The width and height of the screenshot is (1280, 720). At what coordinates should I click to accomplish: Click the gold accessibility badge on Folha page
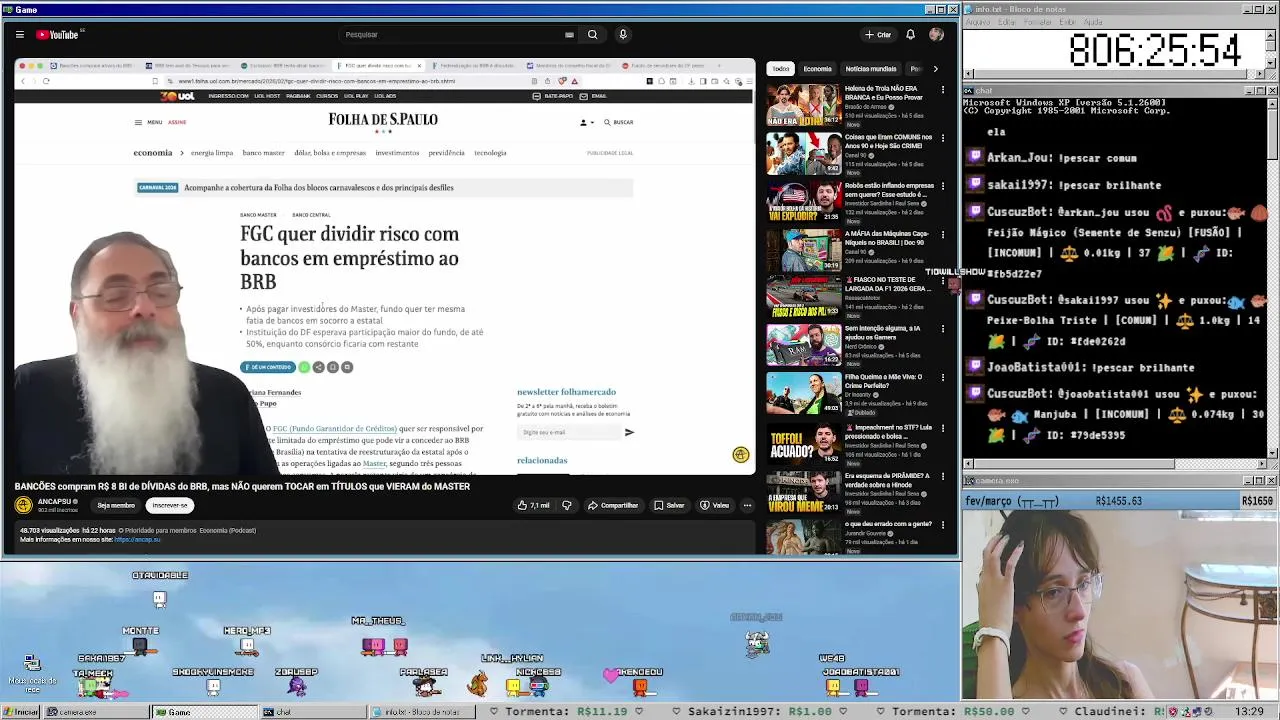tap(740, 455)
